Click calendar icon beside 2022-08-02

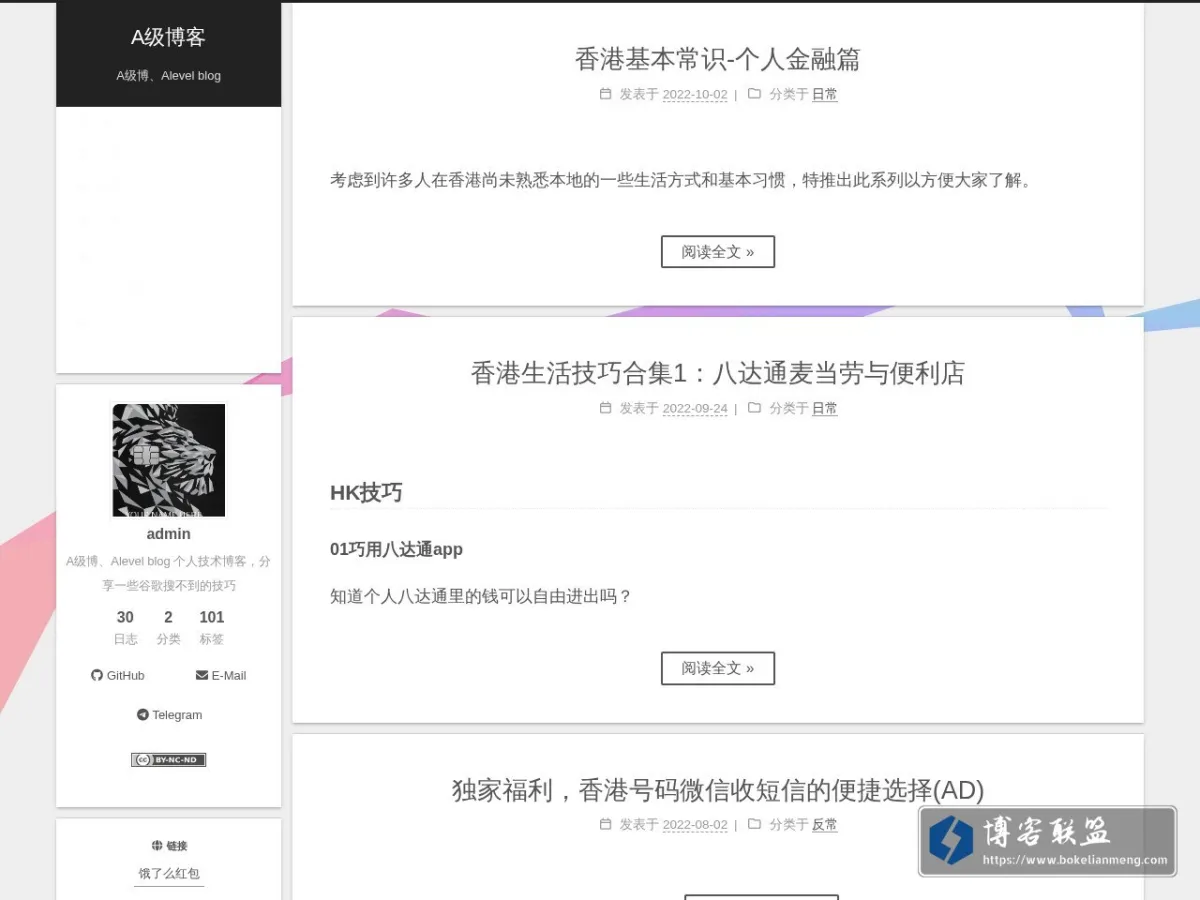click(x=605, y=824)
